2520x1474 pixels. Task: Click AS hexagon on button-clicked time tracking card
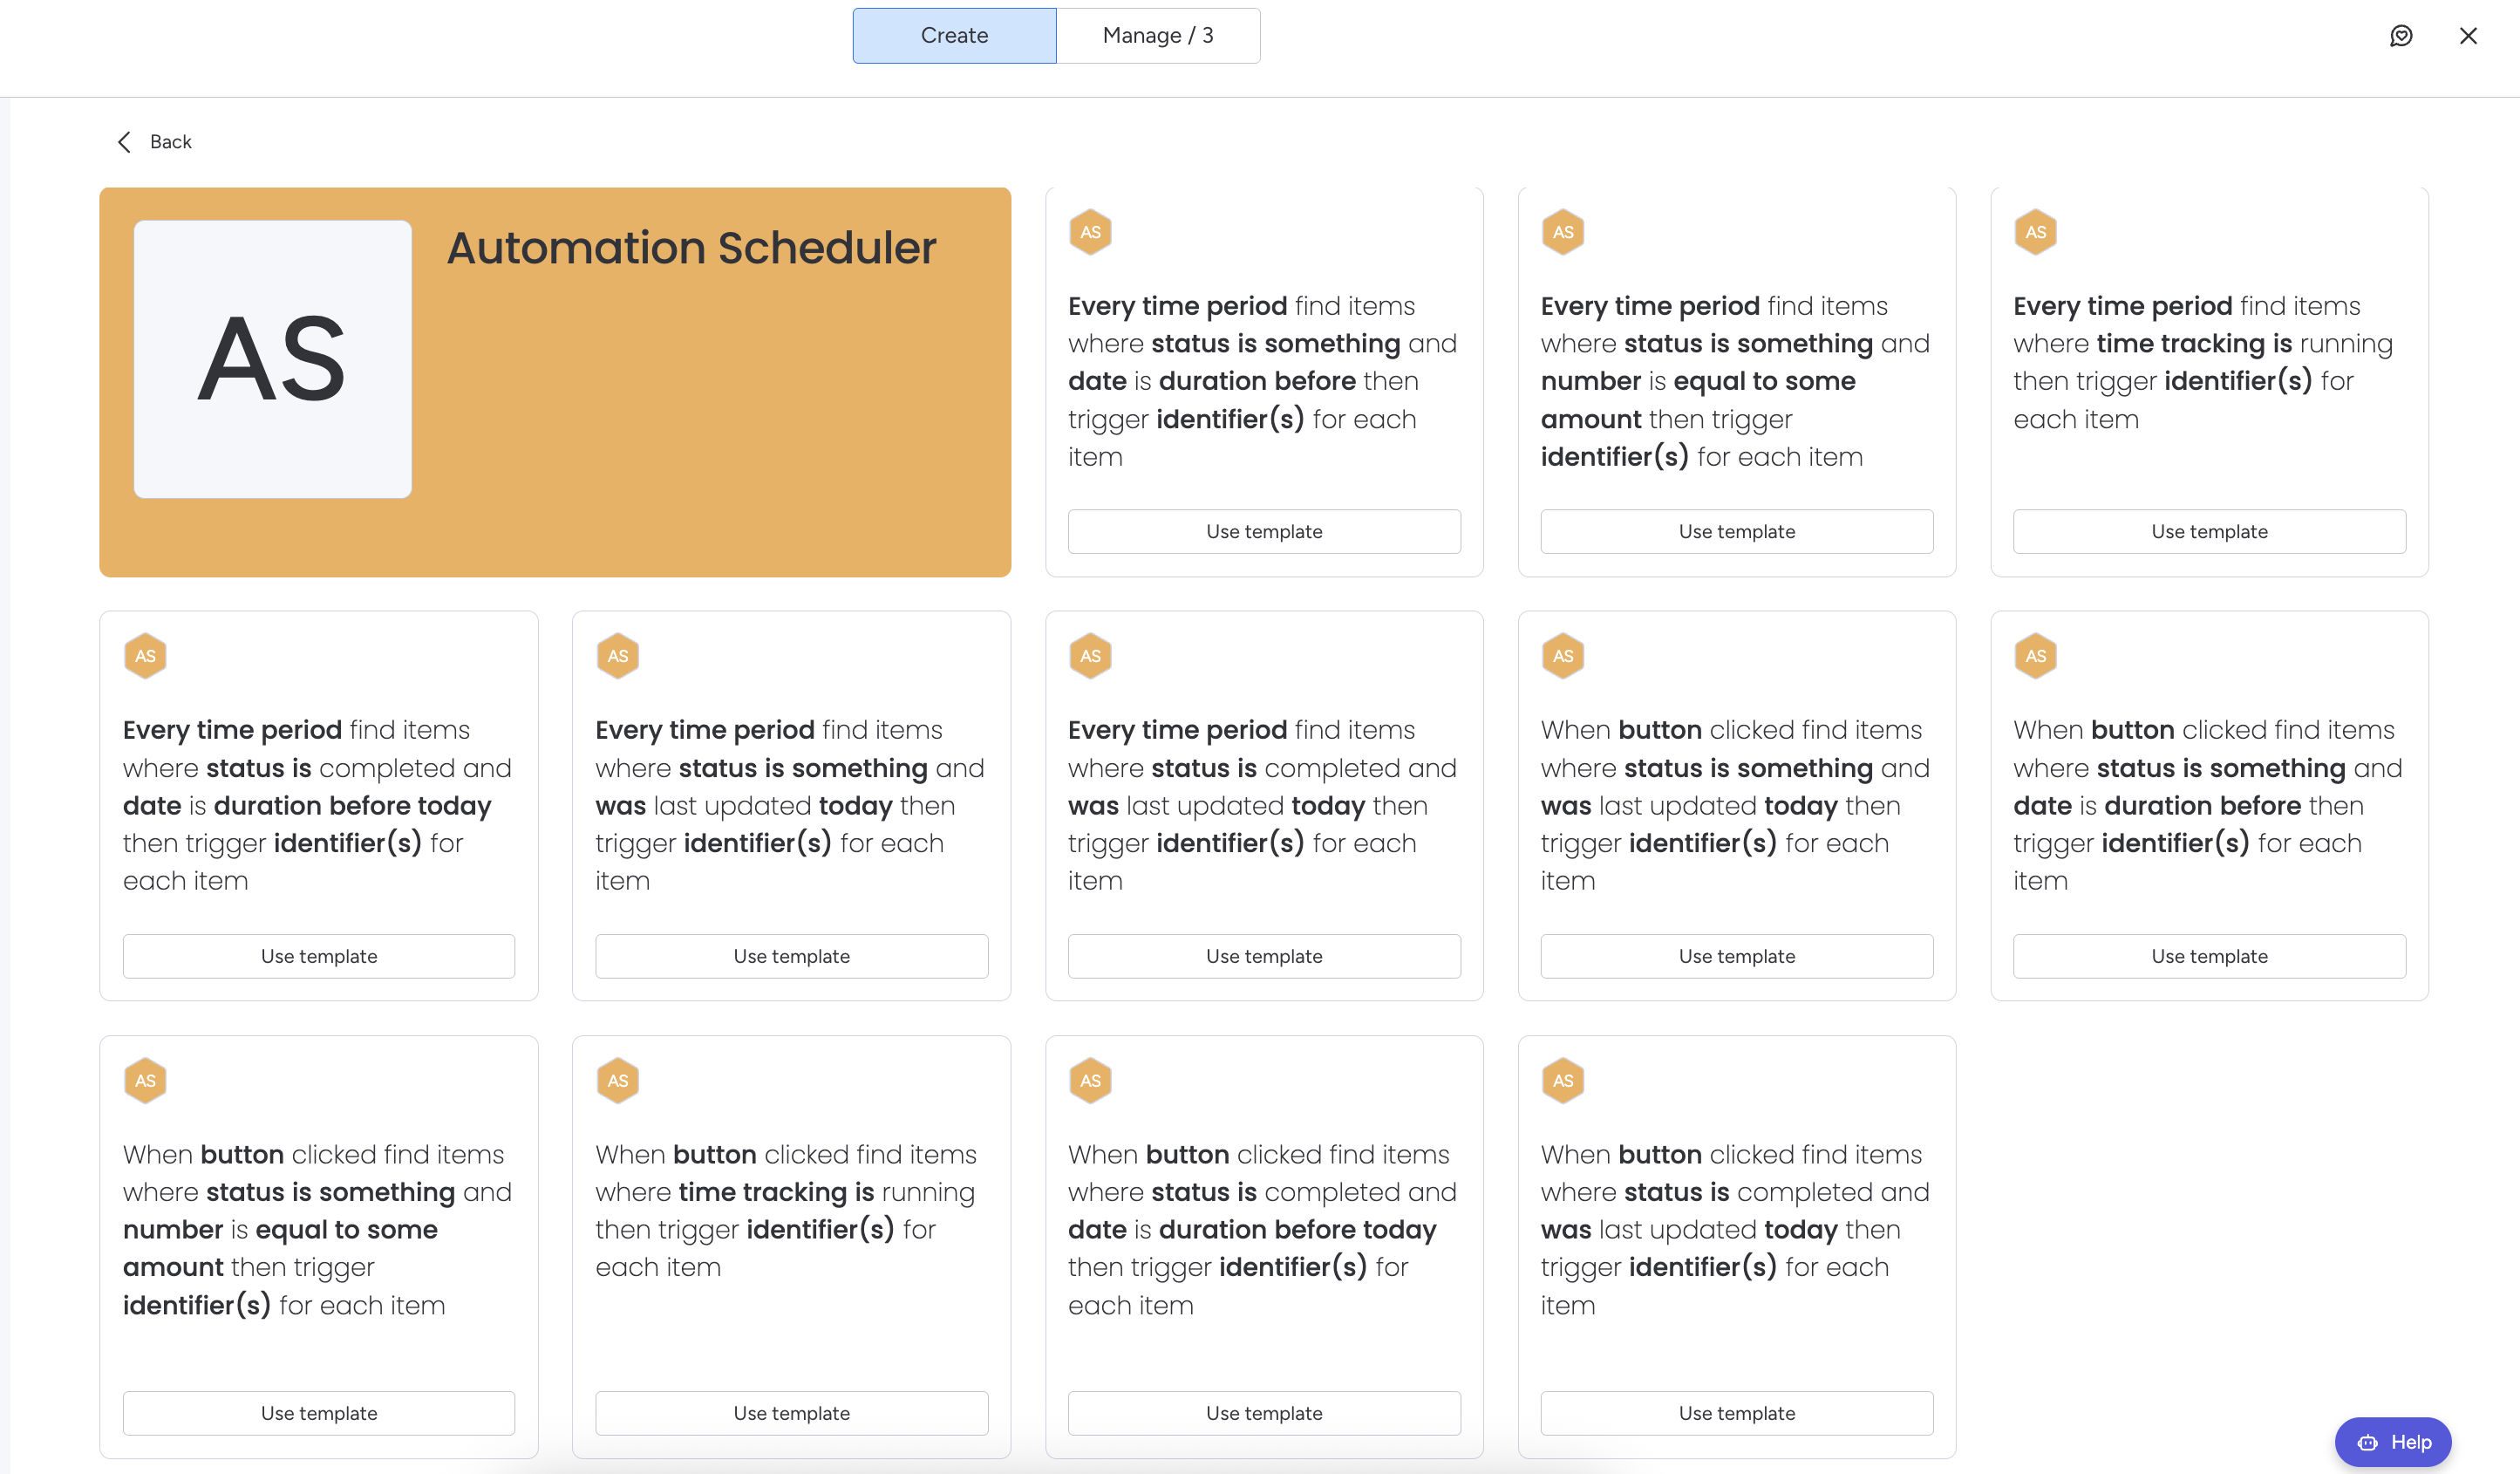pos(617,1080)
